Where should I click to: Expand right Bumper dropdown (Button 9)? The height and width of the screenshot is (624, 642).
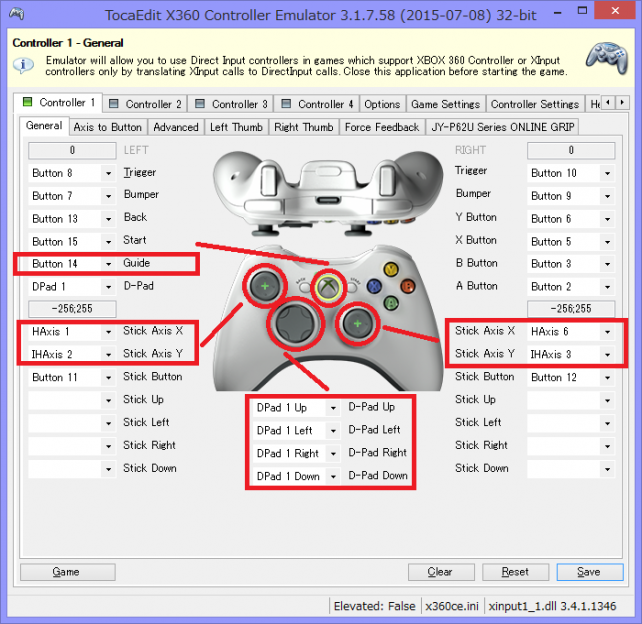pyautogui.click(x=608, y=196)
